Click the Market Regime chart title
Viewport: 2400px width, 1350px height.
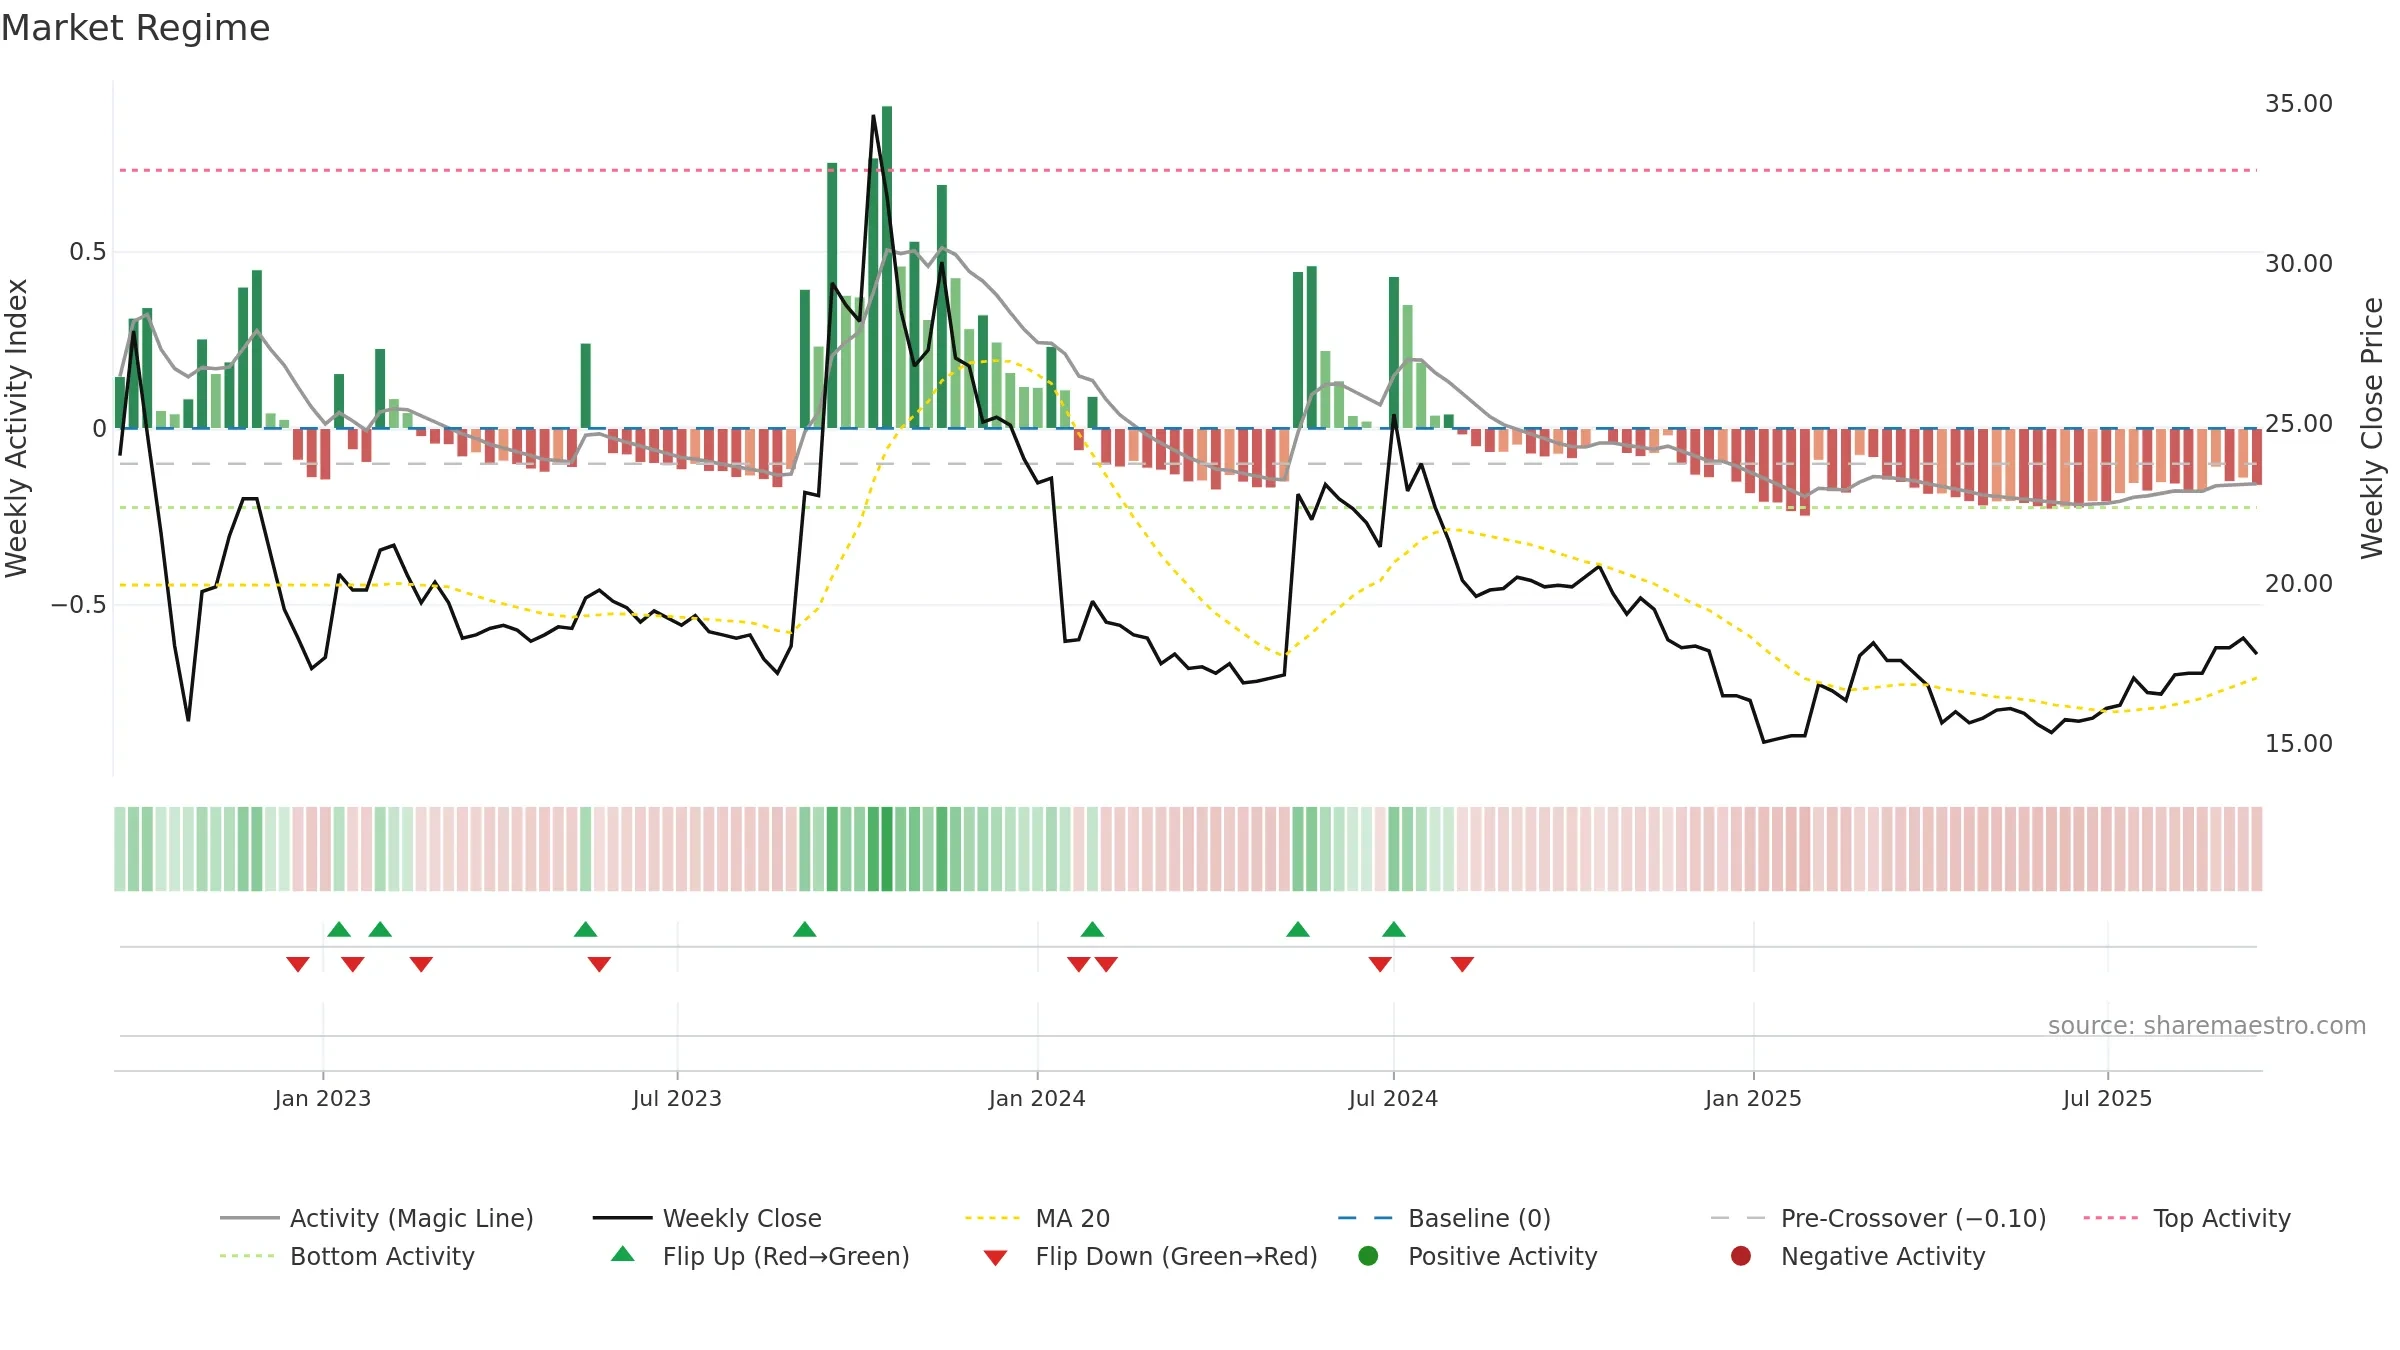(135, 28)
